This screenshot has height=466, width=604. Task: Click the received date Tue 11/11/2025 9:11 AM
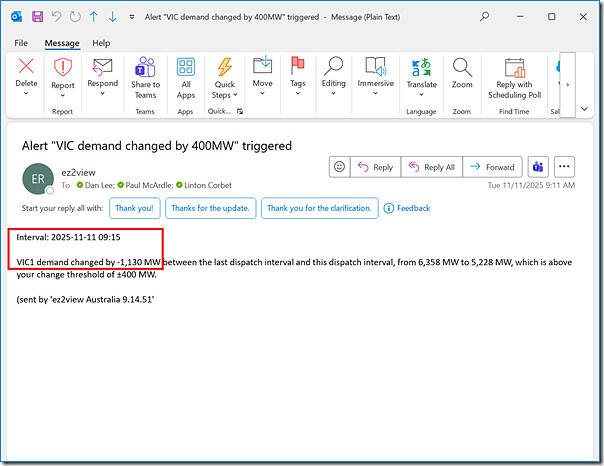point(531,185)
